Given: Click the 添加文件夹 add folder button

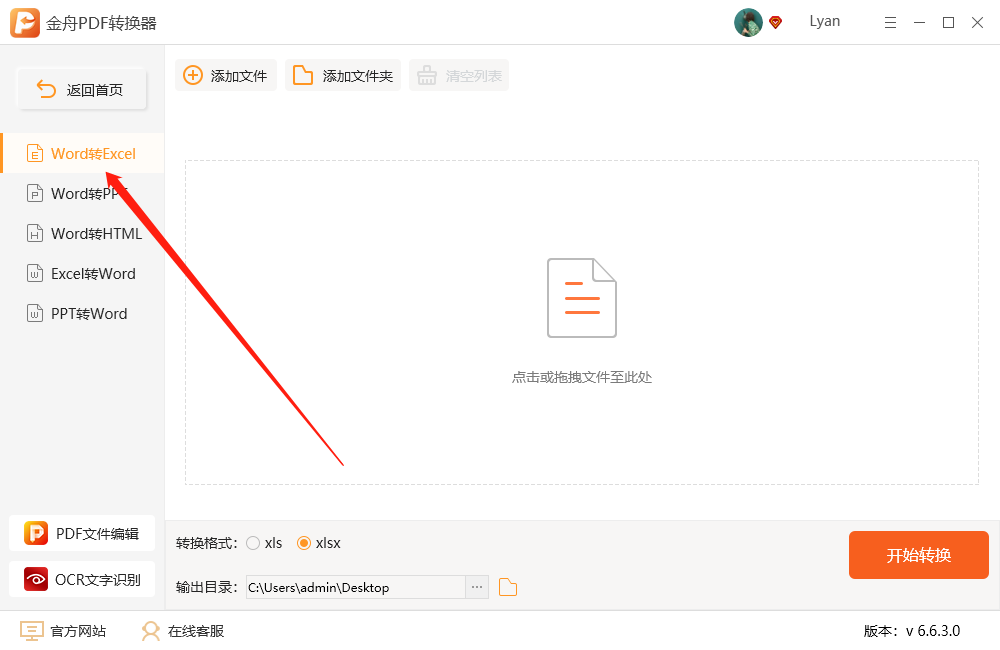Looking at the screenshot, I should point(343,75).
